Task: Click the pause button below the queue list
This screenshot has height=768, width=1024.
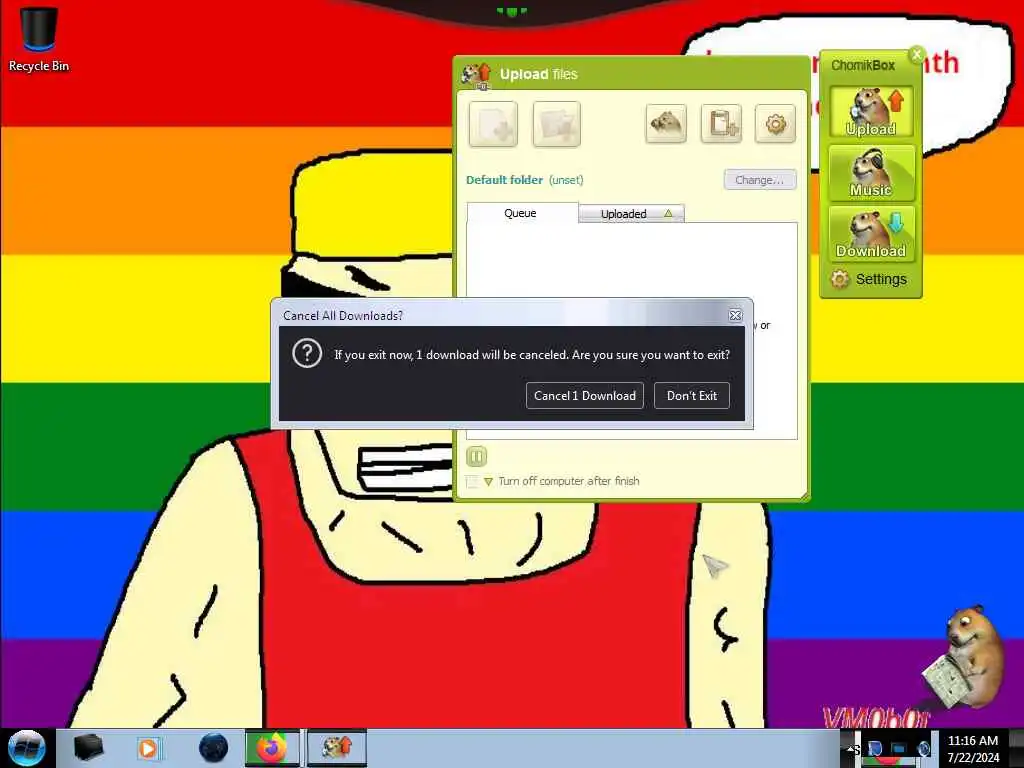Action: point(477,456)
